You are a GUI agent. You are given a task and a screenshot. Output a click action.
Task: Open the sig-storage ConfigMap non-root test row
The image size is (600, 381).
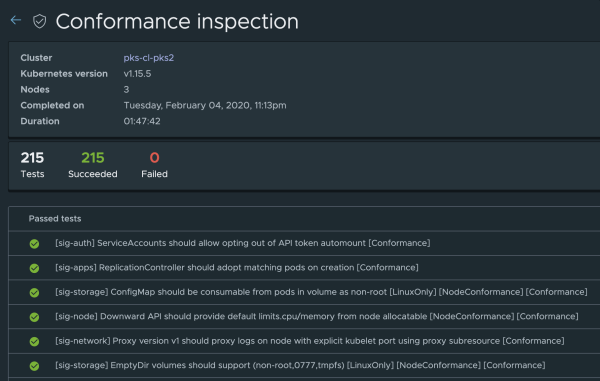point(304,292)
